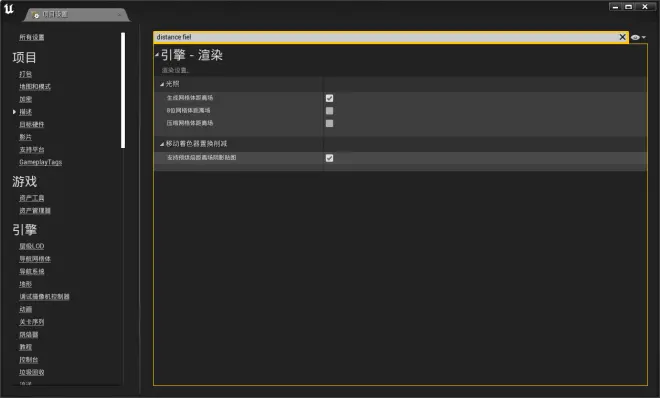This screenshot has height=398, width=660.
Task: Enable 压缩网格体距离场 checkbox
Action: click(x=329, y=123)
